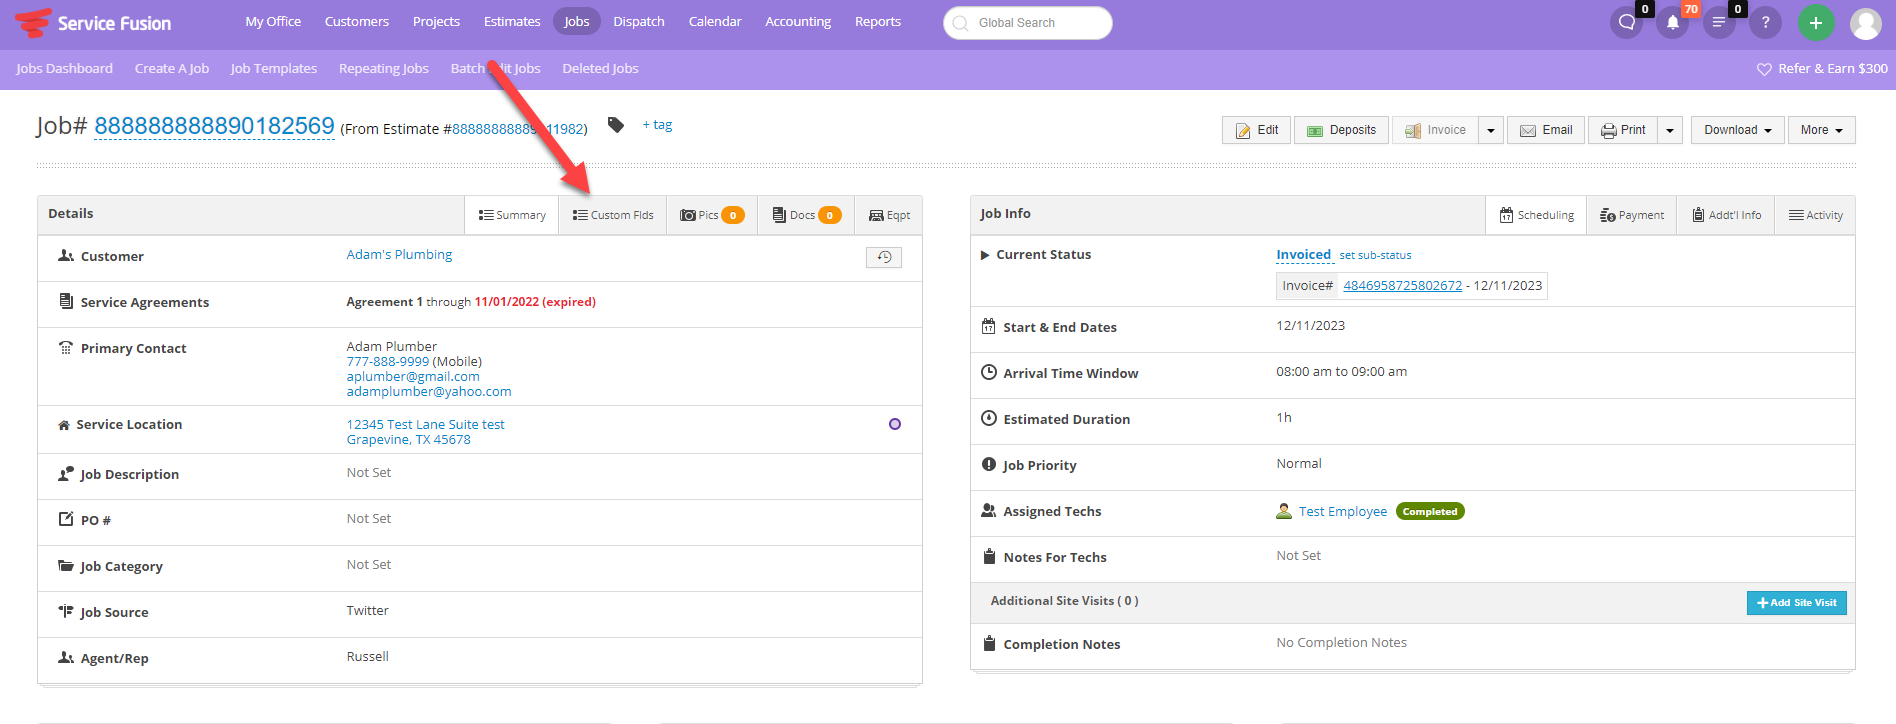Open Repeating Jobs submenu item
Screen dimensions: 1896x724
pos(384,69)
